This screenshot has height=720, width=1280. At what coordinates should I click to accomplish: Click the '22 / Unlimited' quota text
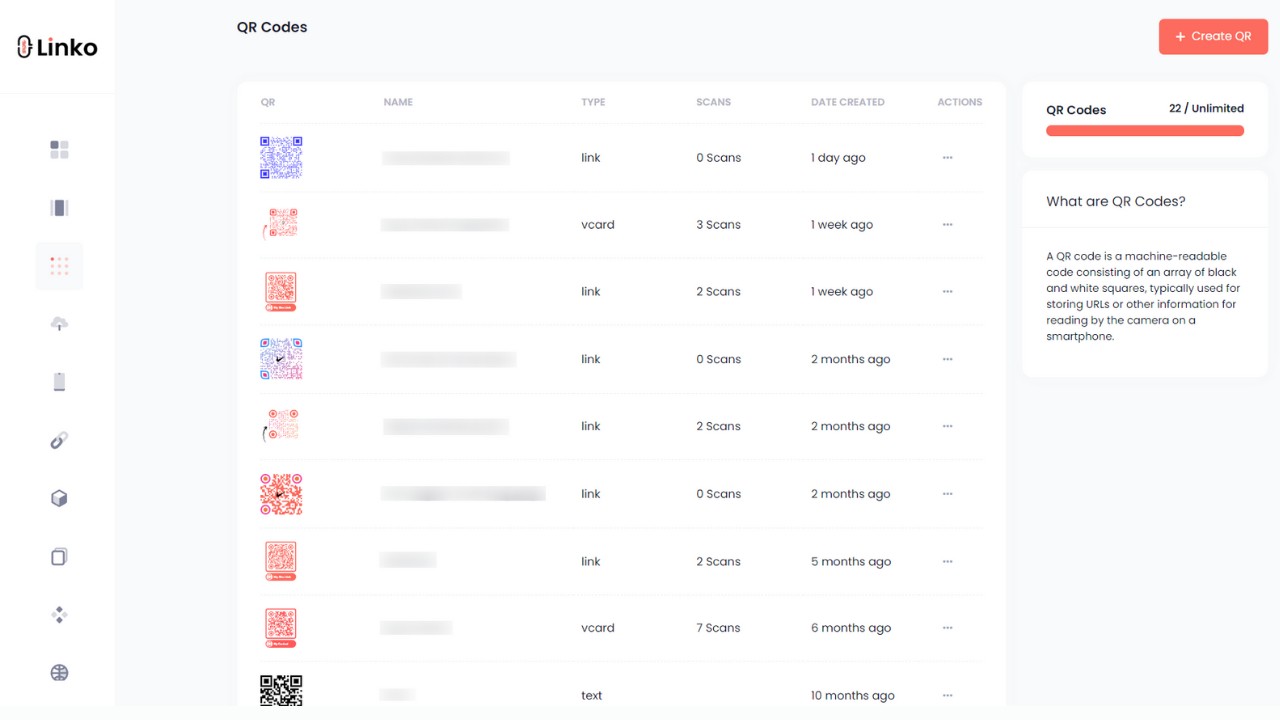pos(1206,108)
